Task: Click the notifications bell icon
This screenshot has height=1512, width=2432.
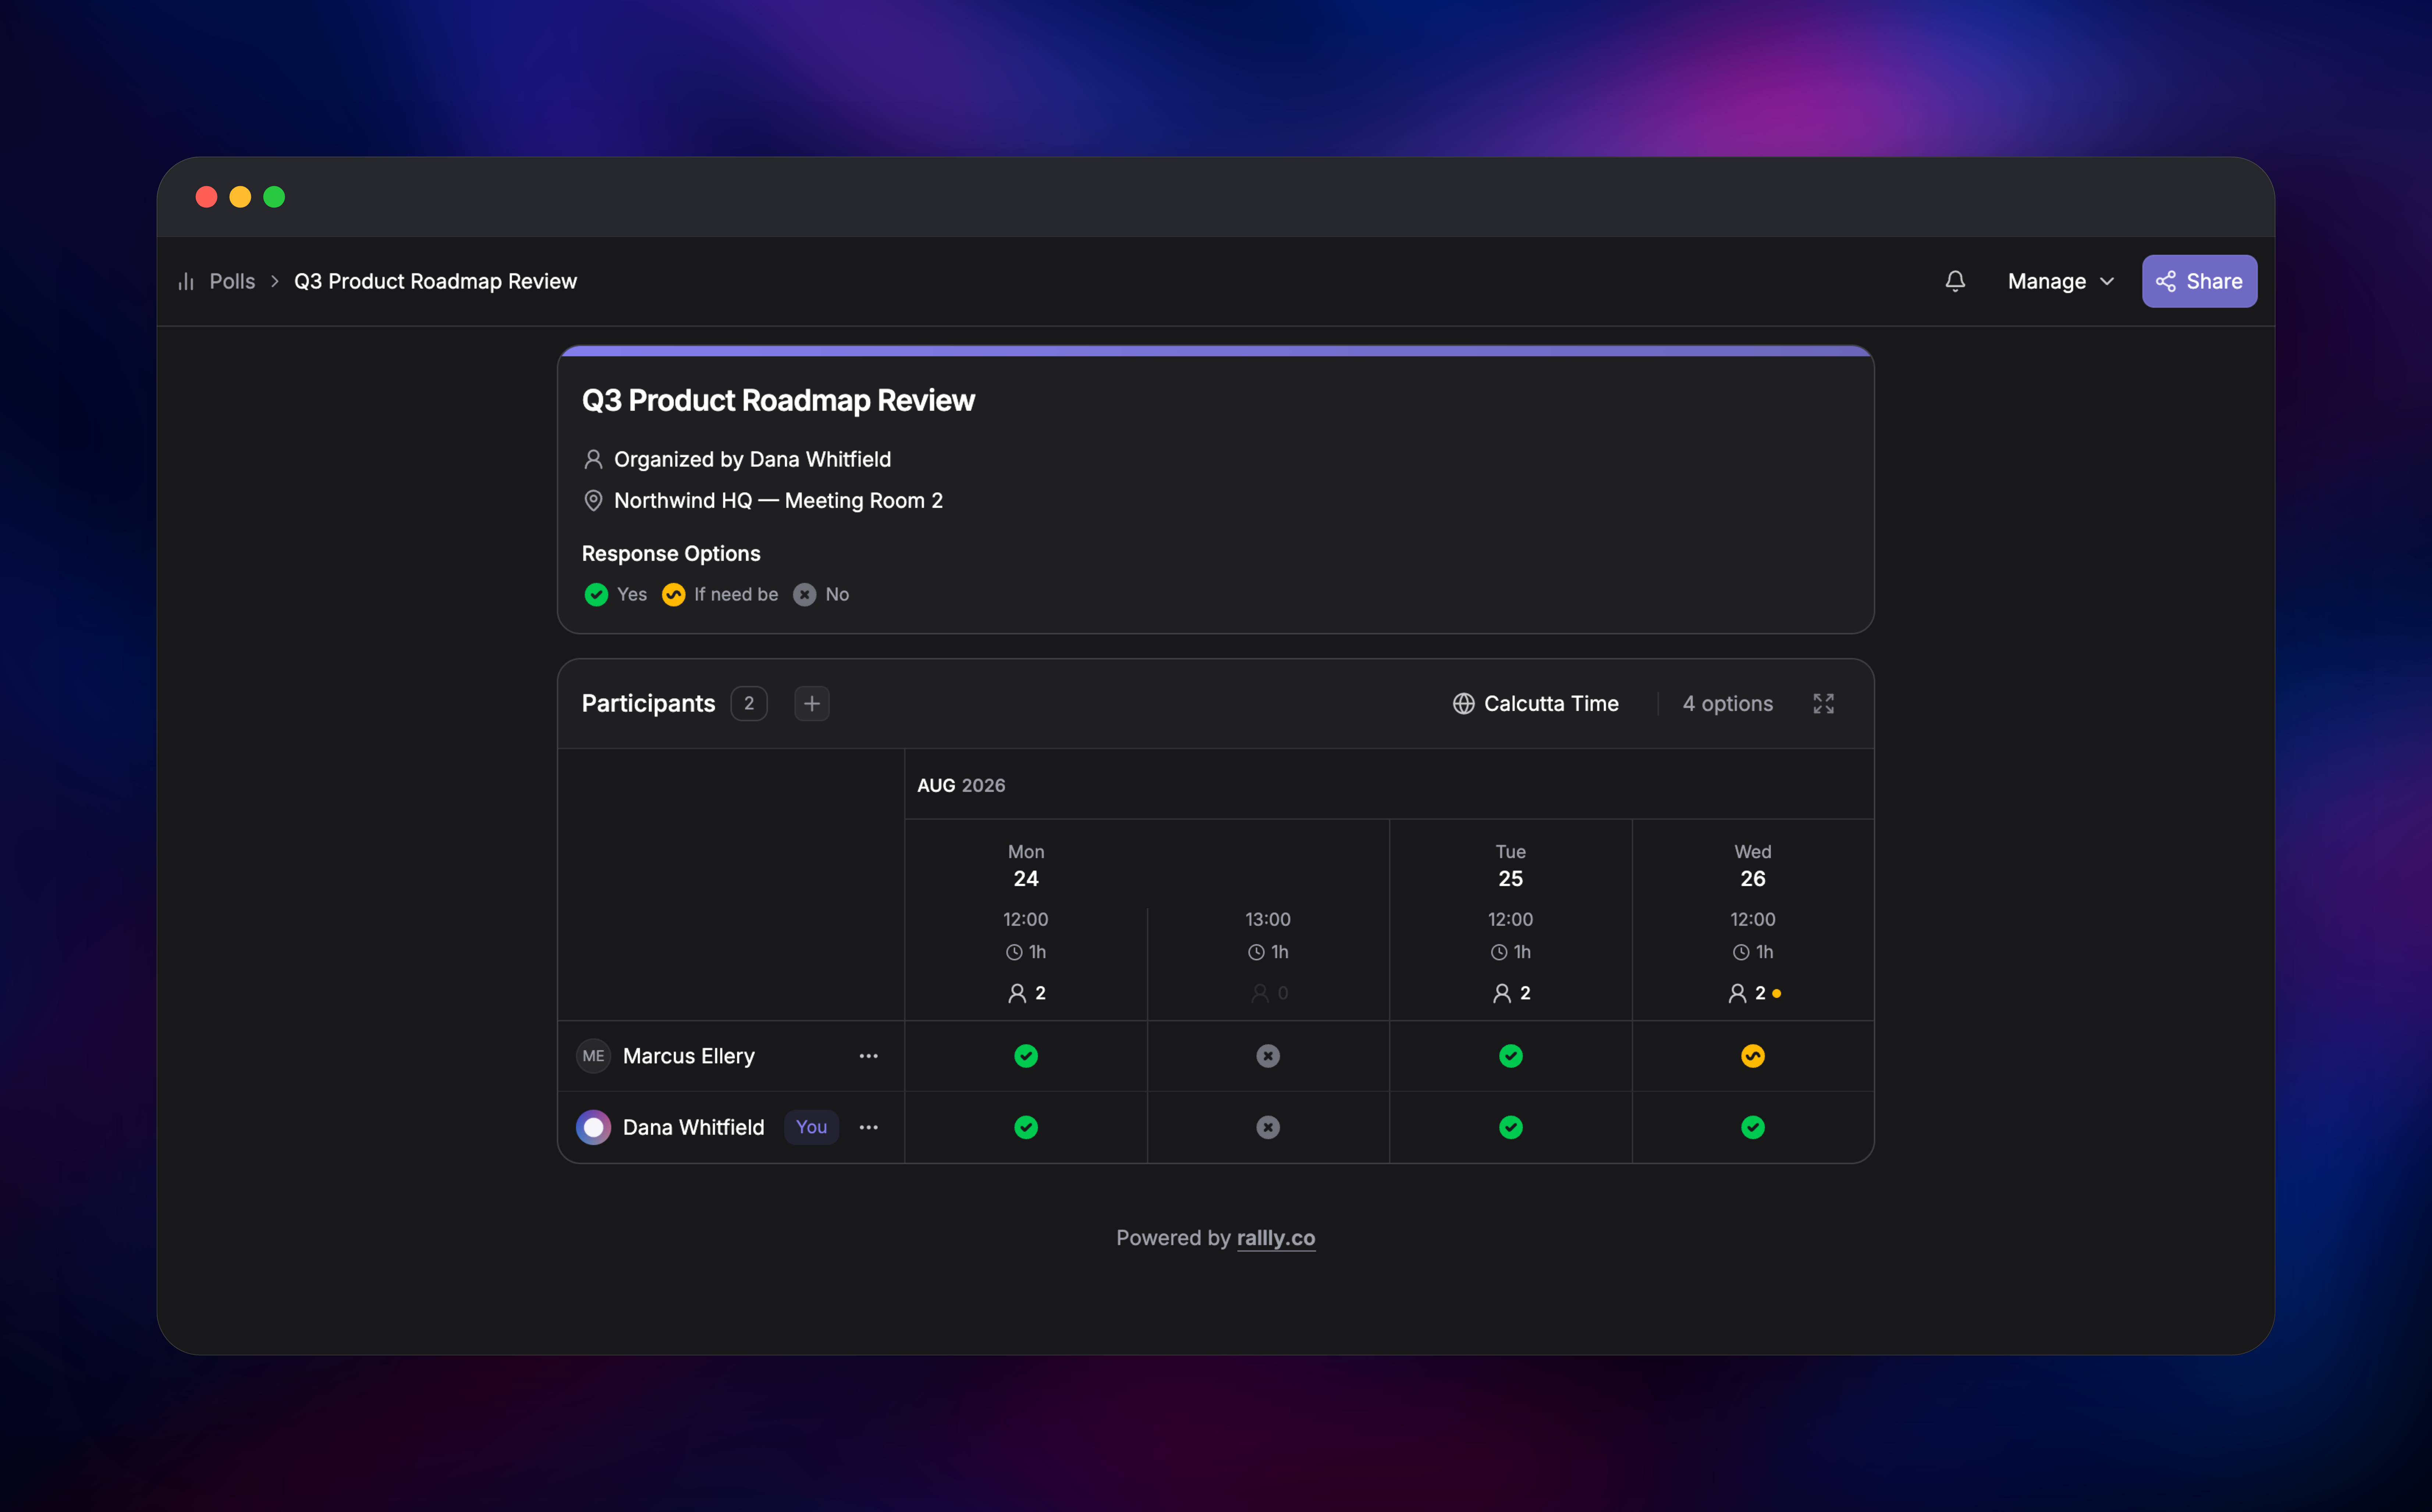Action: click(1955, 281)
